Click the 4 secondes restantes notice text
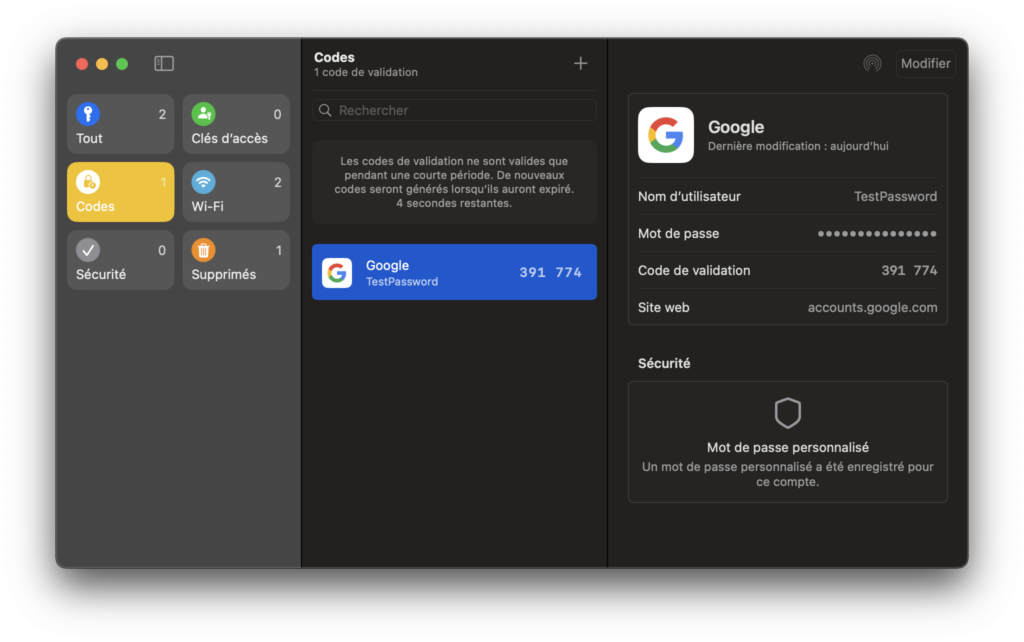Screen dimensions: 1024x642 [454, 203]
